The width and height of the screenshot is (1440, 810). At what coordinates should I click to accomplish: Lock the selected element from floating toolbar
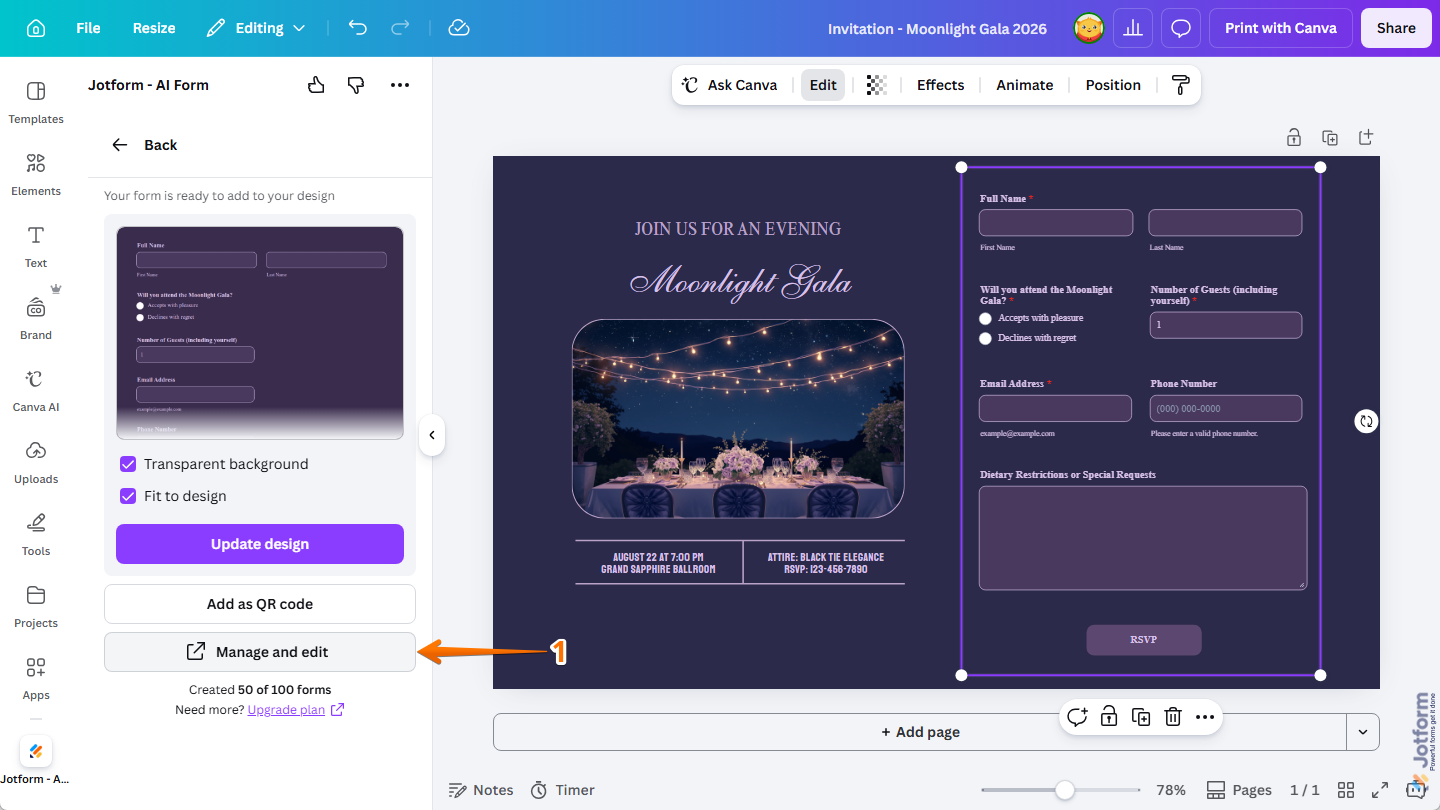tap(1109, 717)
